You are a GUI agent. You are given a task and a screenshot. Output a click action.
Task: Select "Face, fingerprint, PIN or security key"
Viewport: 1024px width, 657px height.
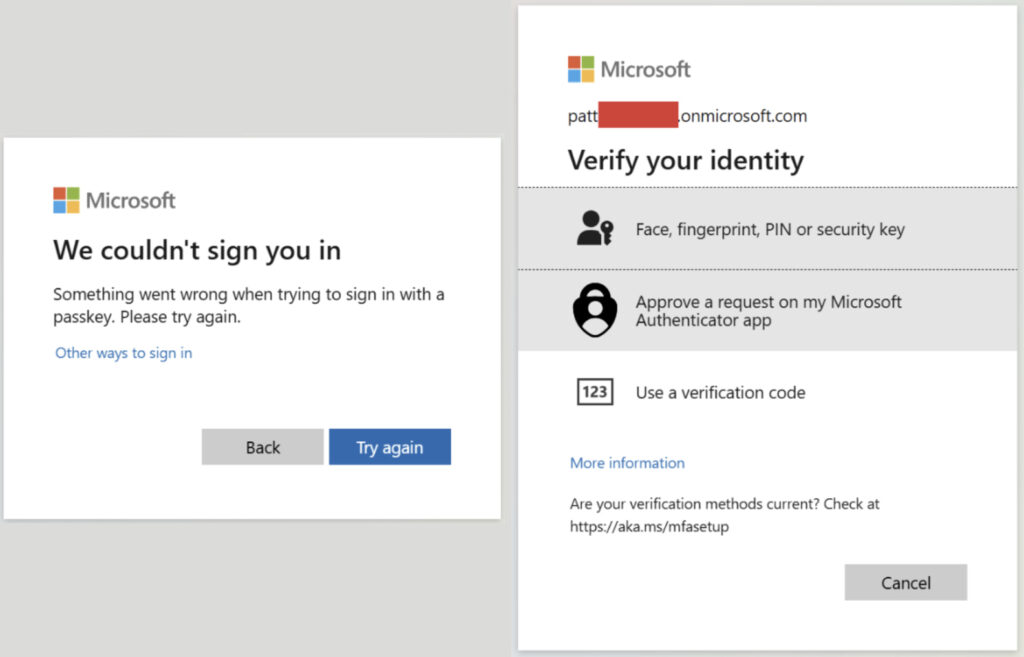pyautogui.click(x=770, y=229)
